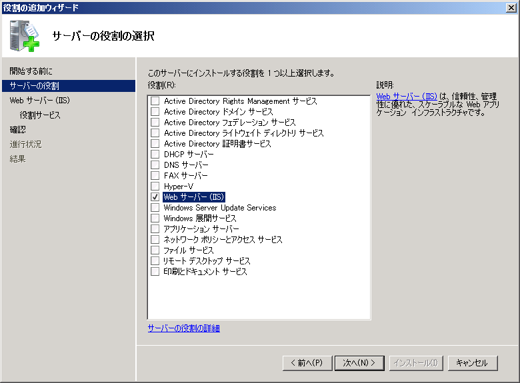Close the 役割の追加ウィザード window
Image resolution: width=520 pixels, height=383 pixels.
coord(511,8)
